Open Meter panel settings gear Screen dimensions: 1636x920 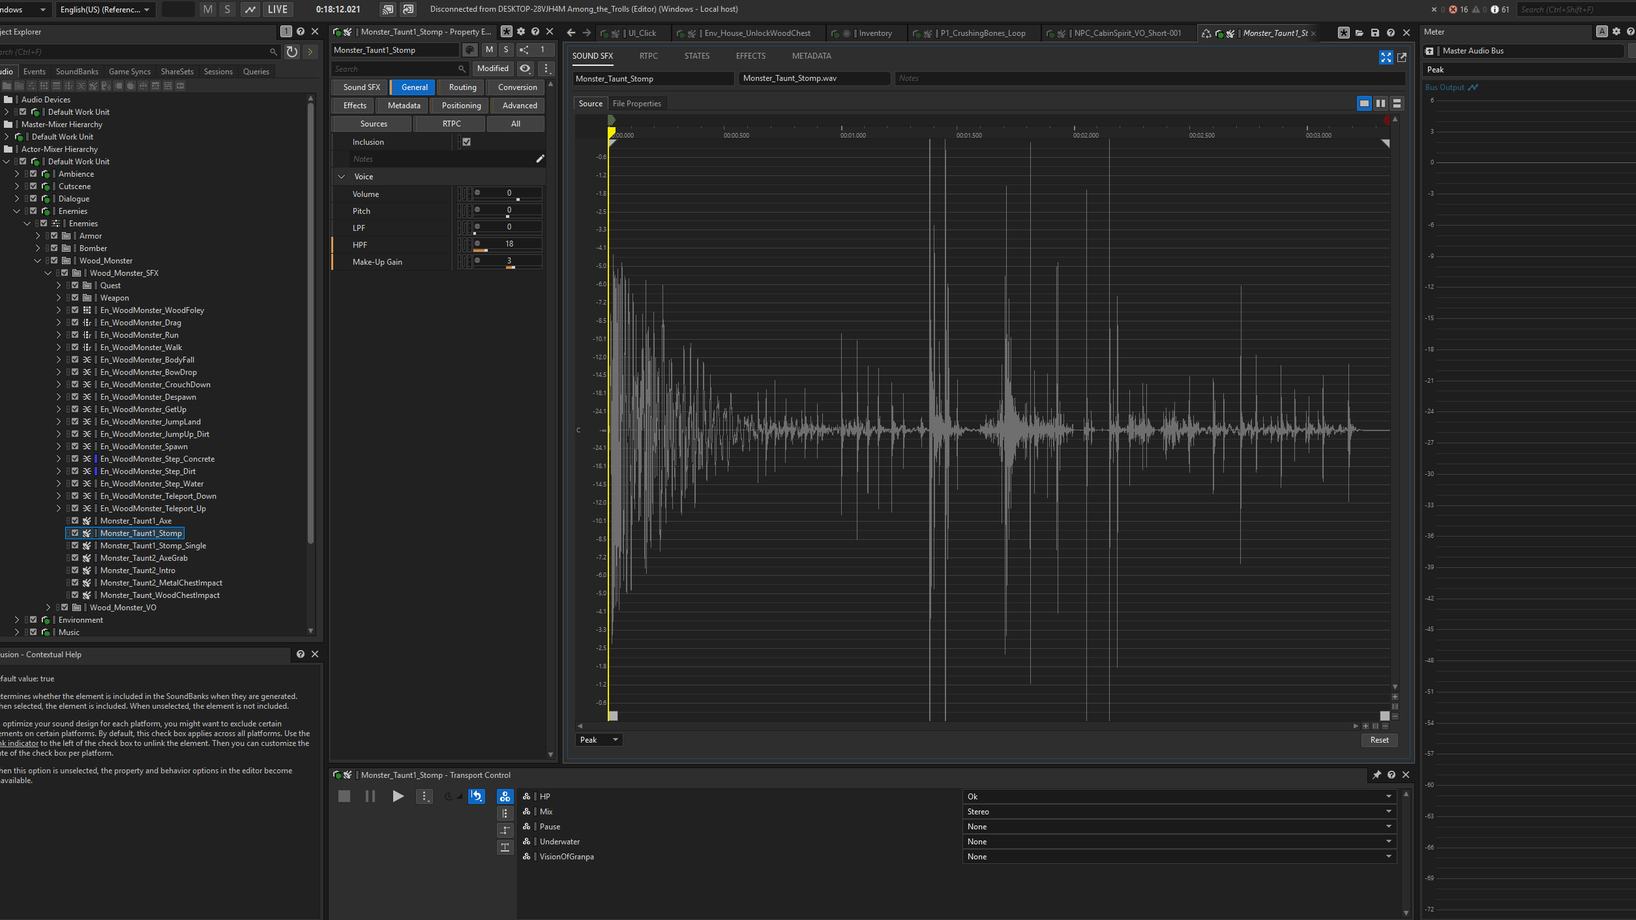tap(1616, 32)
